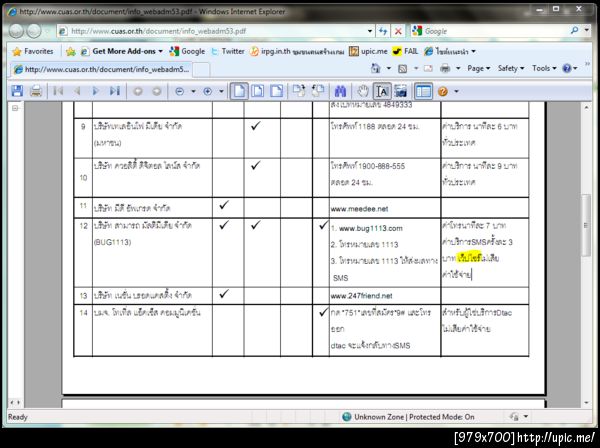Open the Google favorites link
600x448 pixels.
click(x=188, y=51)
